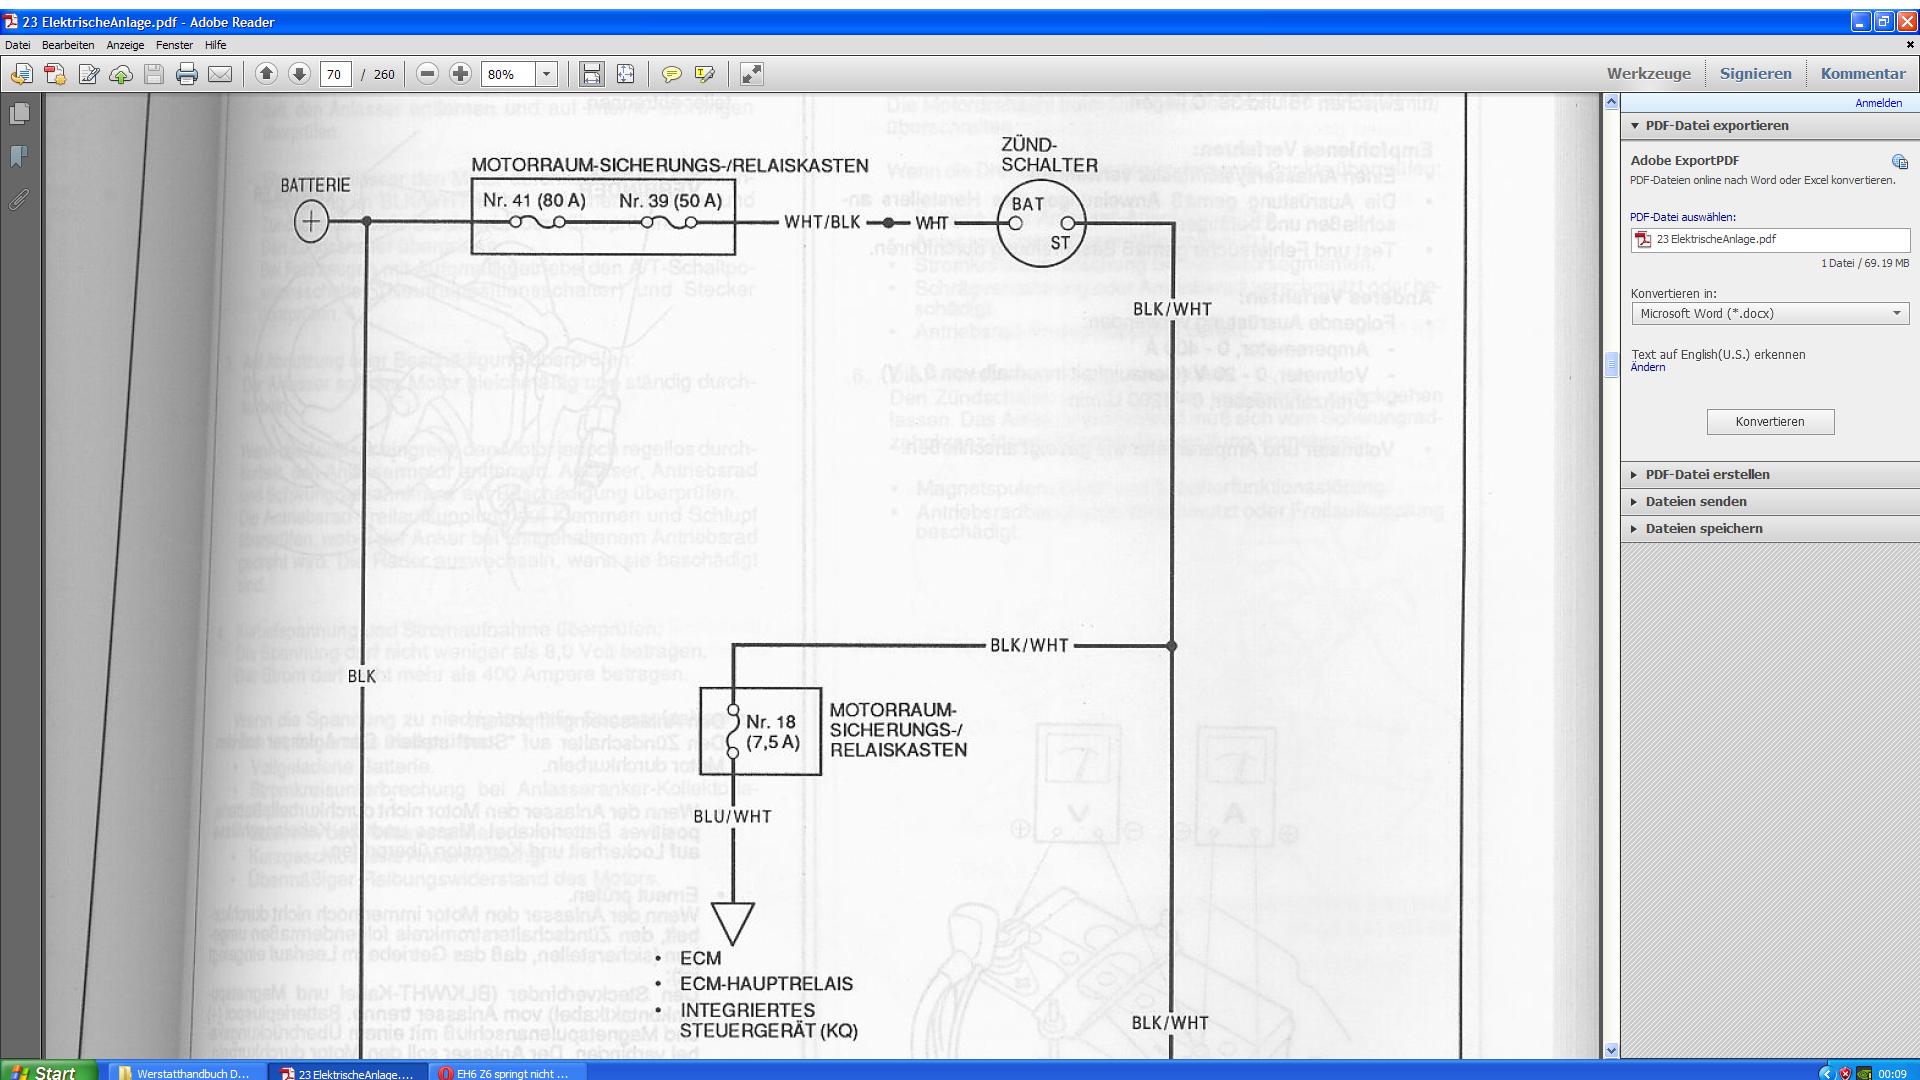Screen dimensions: 1920x1080
Task: Go to next page with down arrow
Action: 299,74
